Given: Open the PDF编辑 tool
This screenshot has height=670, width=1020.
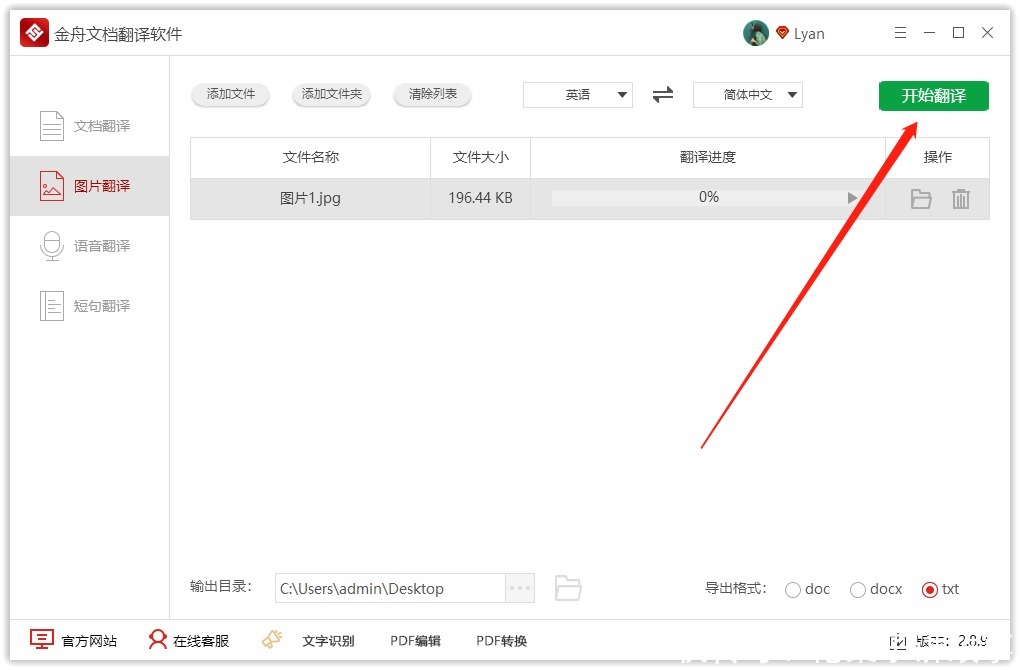Looking at the screenshot, I should coord(415,640).
